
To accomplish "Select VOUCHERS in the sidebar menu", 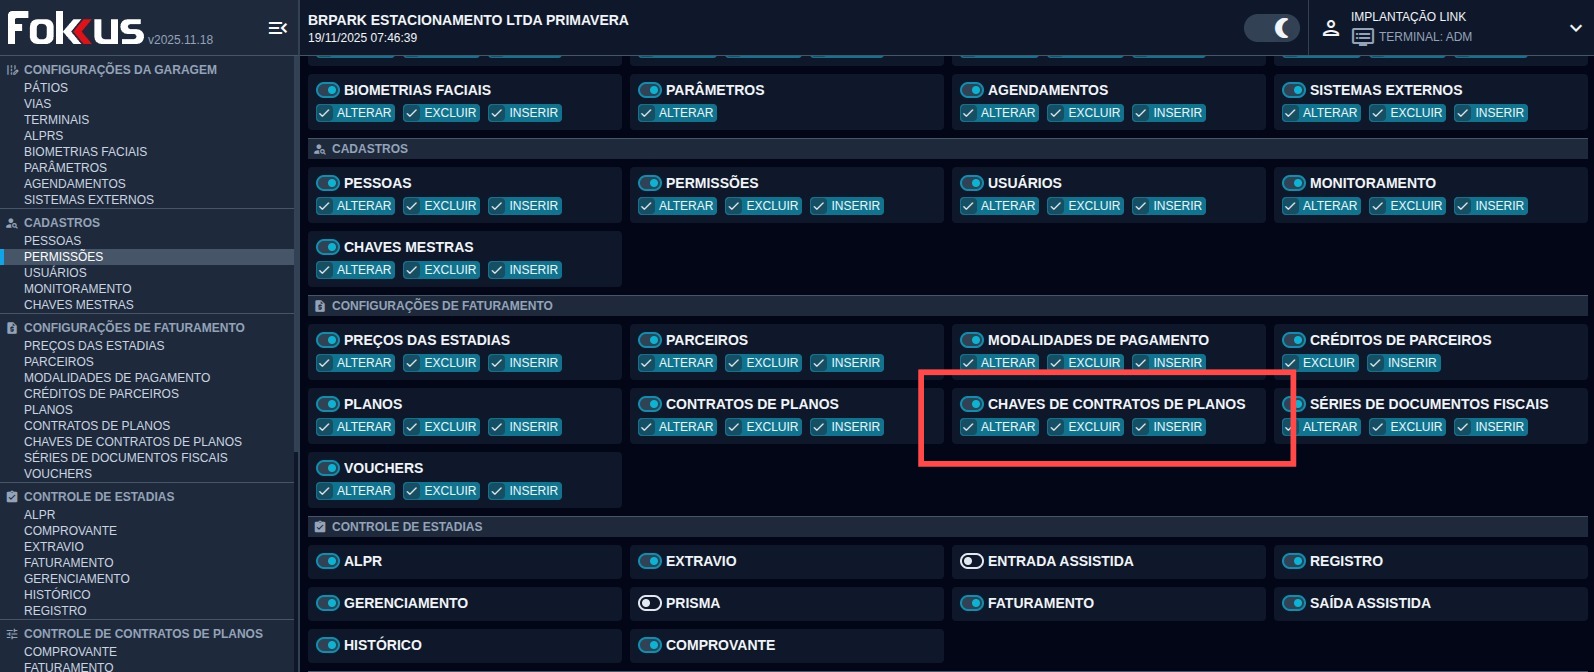I will pyautogui.click(x=58, y=474).
